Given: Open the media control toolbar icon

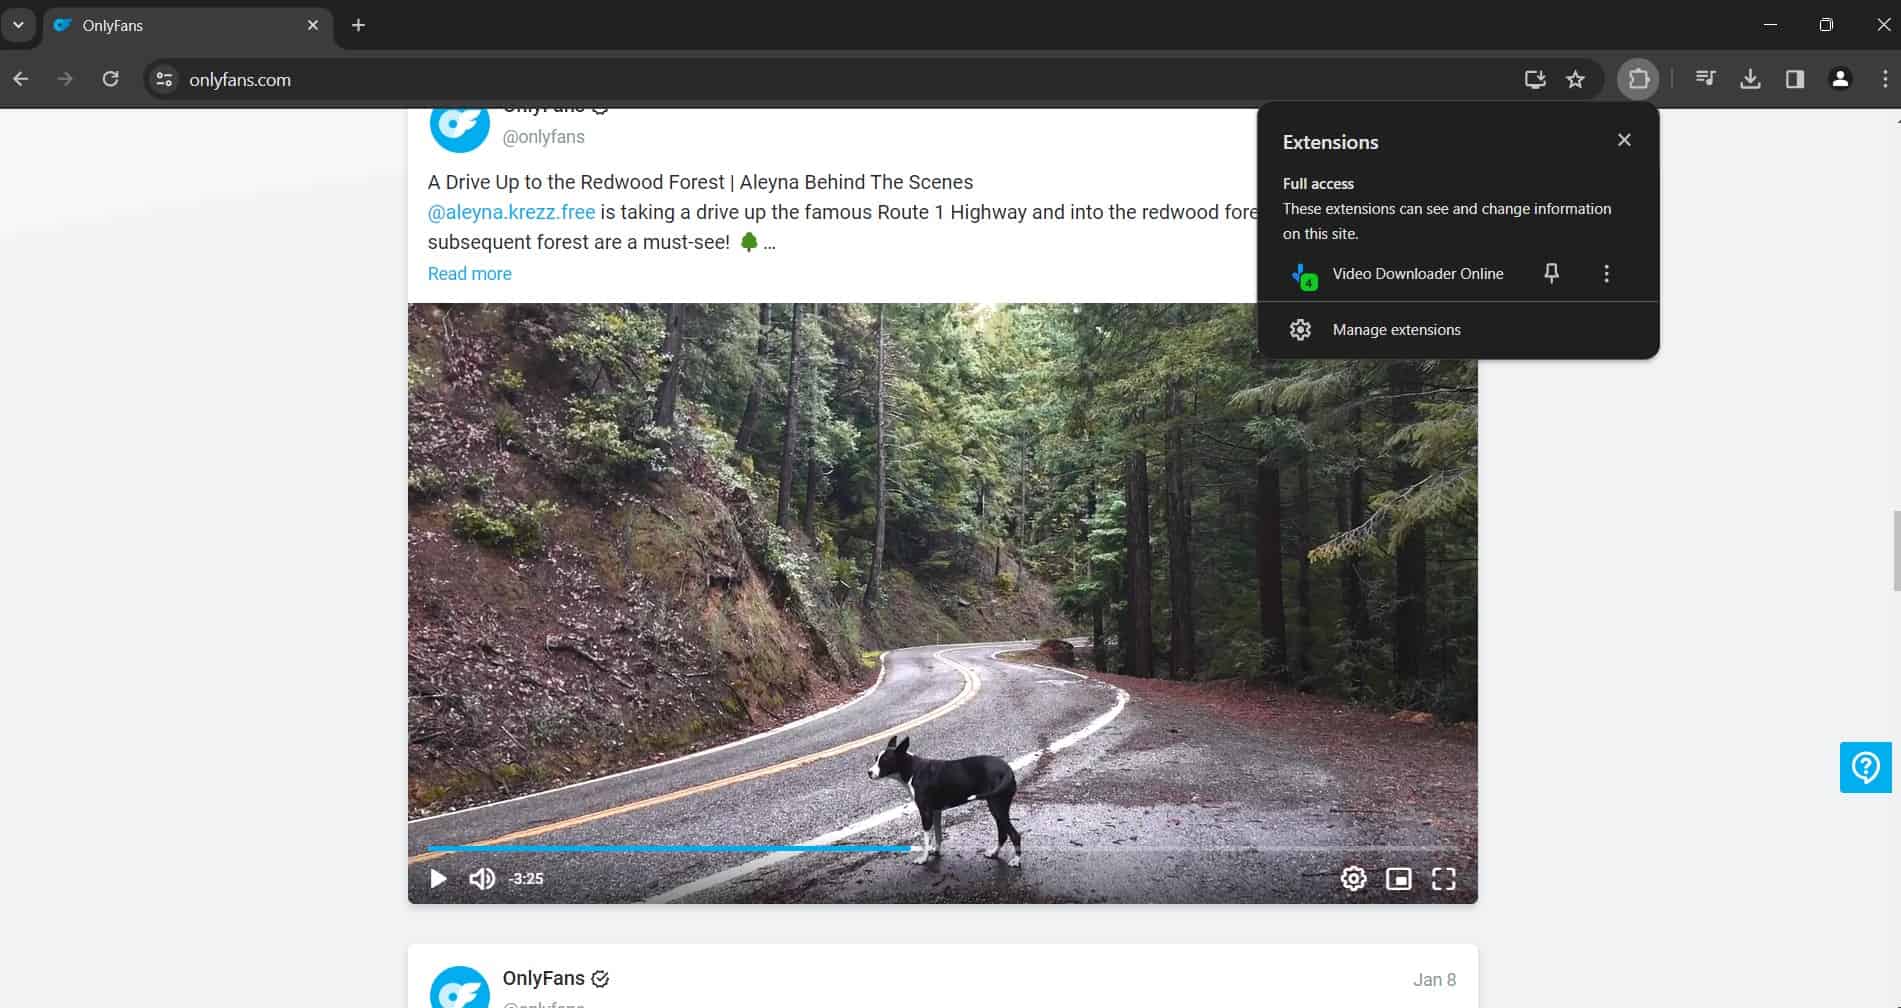Looking at the screenshot, I should pyautogui.click(x=1706, y=79).
